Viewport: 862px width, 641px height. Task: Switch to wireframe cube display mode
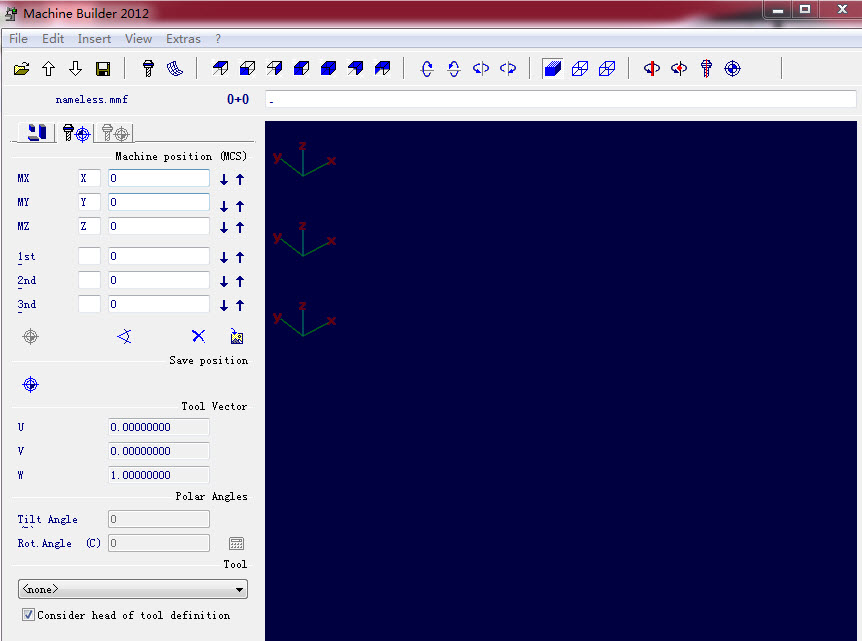(x=580, y=69)
